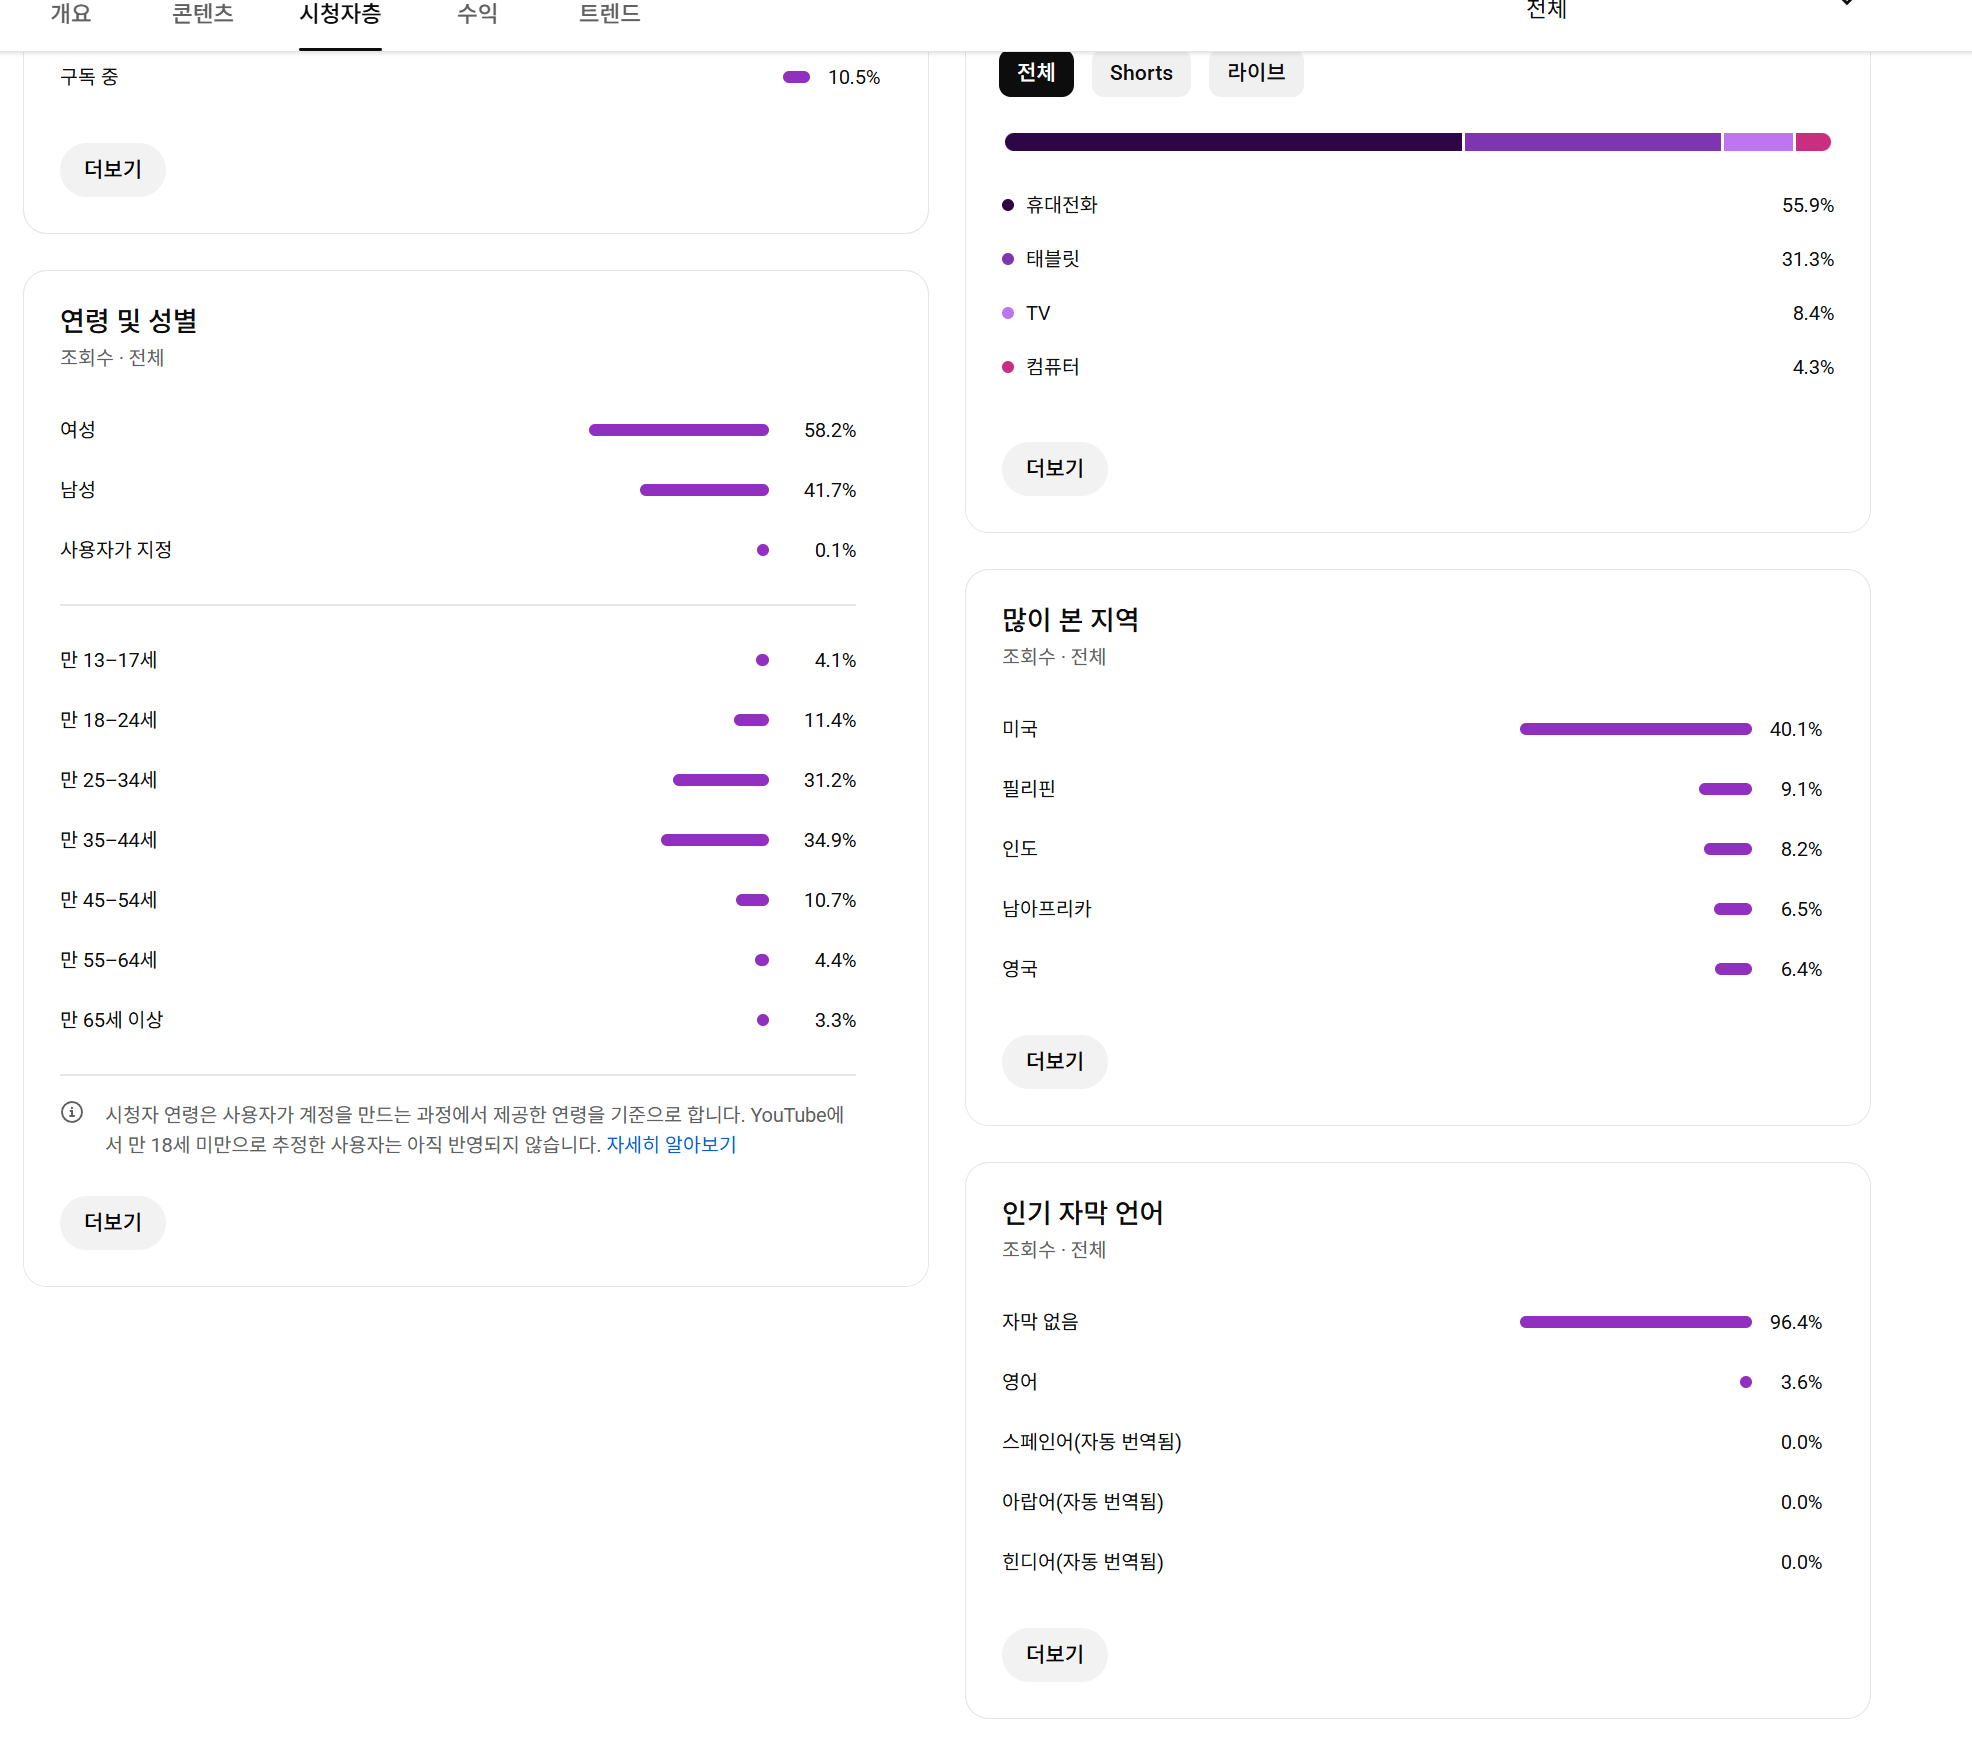Click the 여성 58.2% bar
This screenshot has height=1740, width=1972.
(x=678, y=430)
